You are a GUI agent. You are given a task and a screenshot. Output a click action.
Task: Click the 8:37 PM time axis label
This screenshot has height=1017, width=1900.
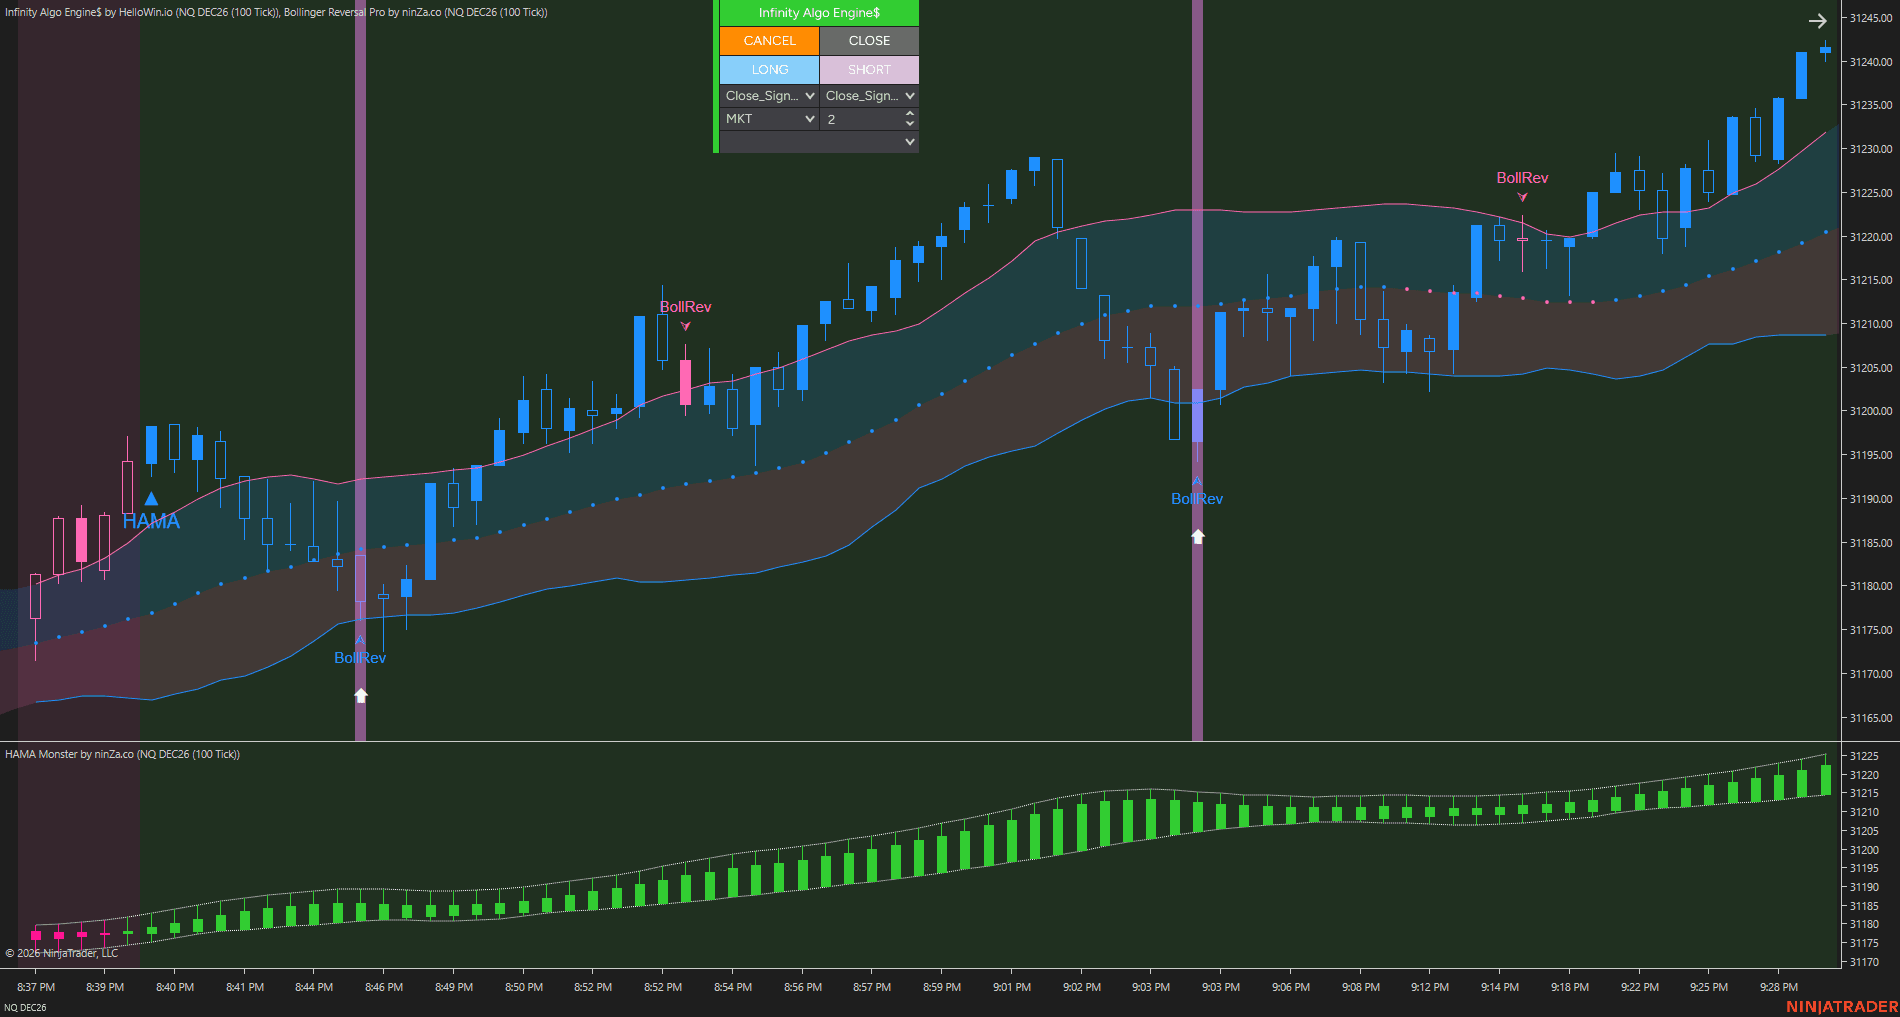(x=36, y=987)
